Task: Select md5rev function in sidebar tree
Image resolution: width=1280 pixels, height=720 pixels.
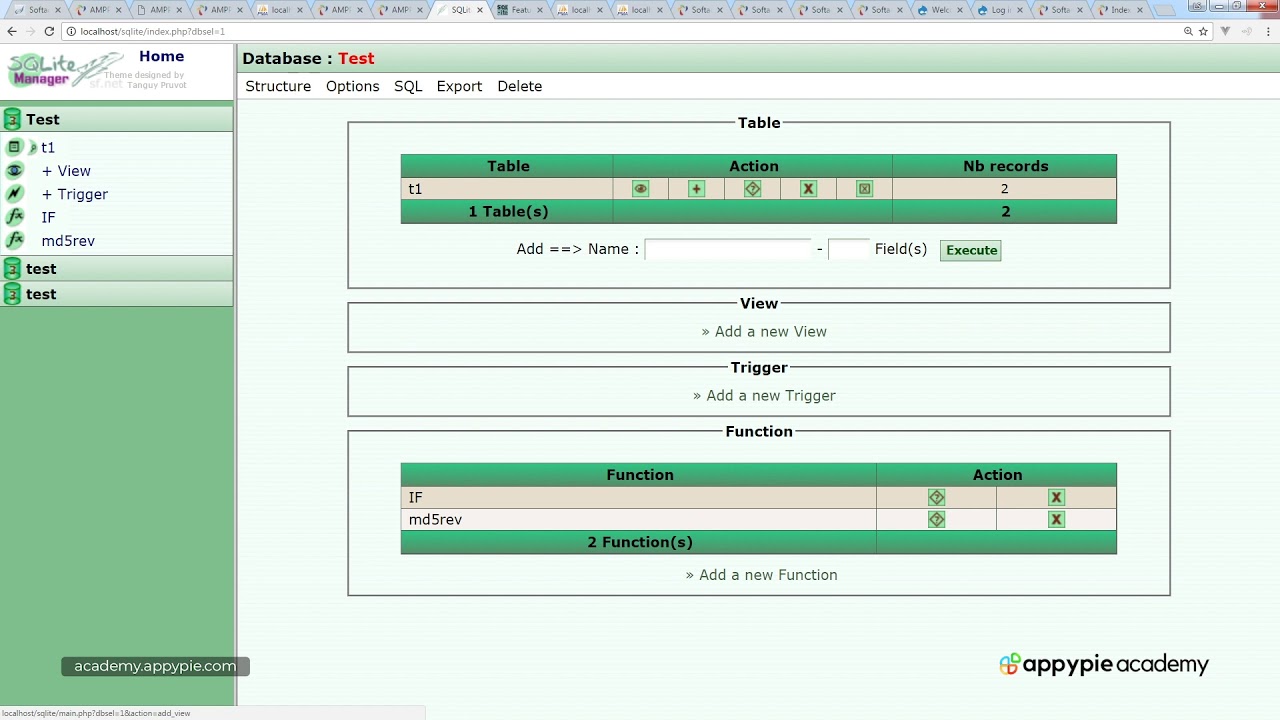Action: pos(68,241)
